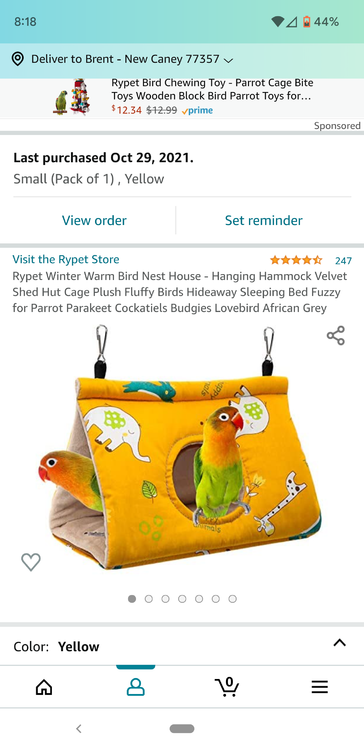Tap the share icon on product image
The image size is (364, 750).
336,335
